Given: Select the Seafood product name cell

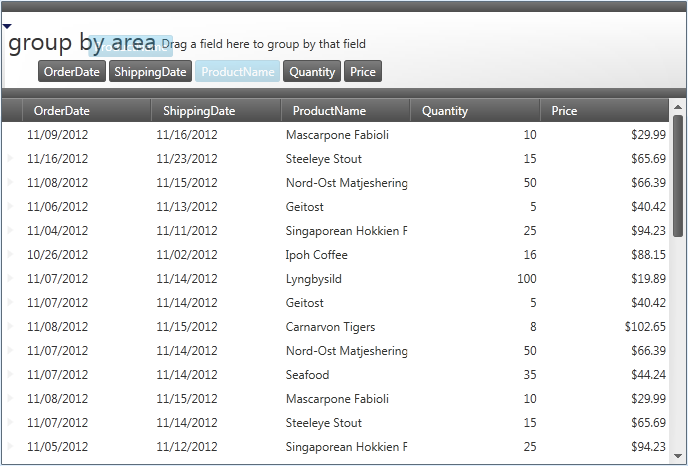Looking at the screenshot, I should (x=307, y=375).
